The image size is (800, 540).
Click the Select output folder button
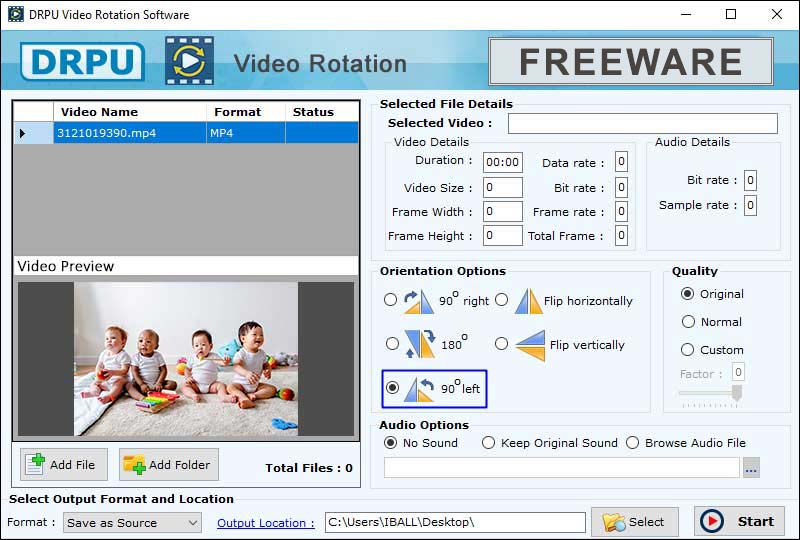635,522
